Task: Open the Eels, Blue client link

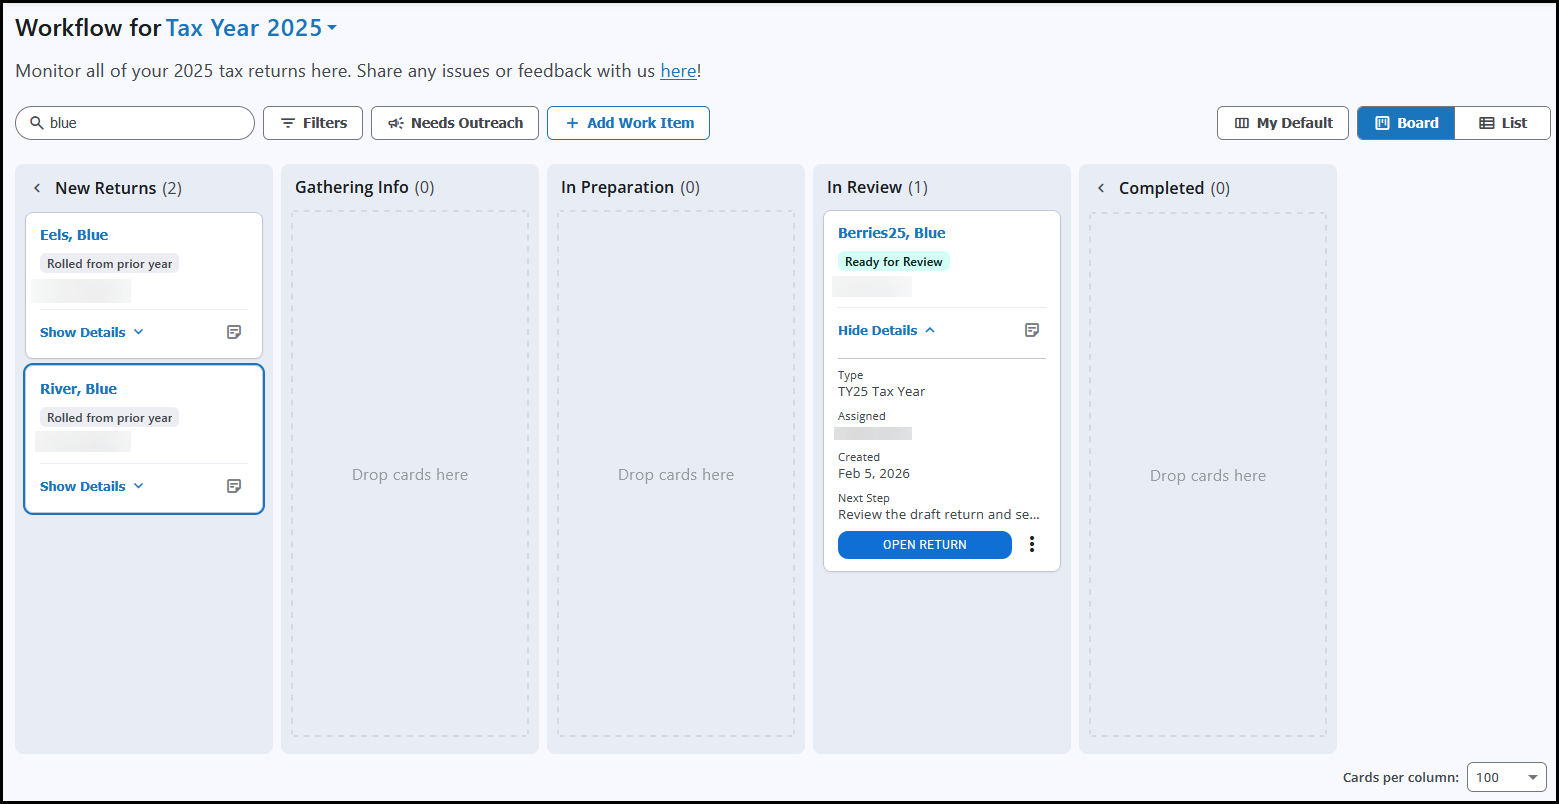Action: 74,235
